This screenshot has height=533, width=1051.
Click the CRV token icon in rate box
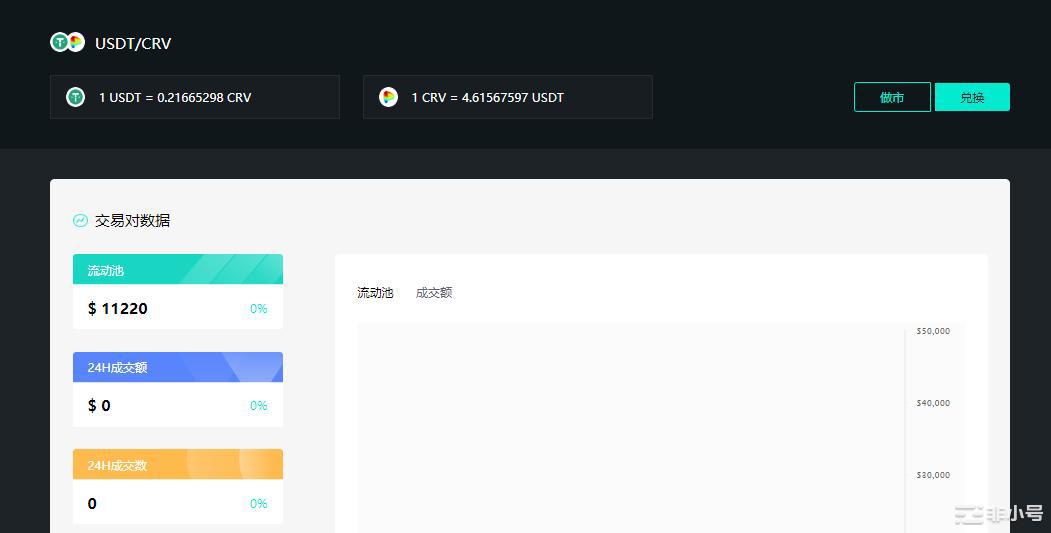[x=388, y=97]
